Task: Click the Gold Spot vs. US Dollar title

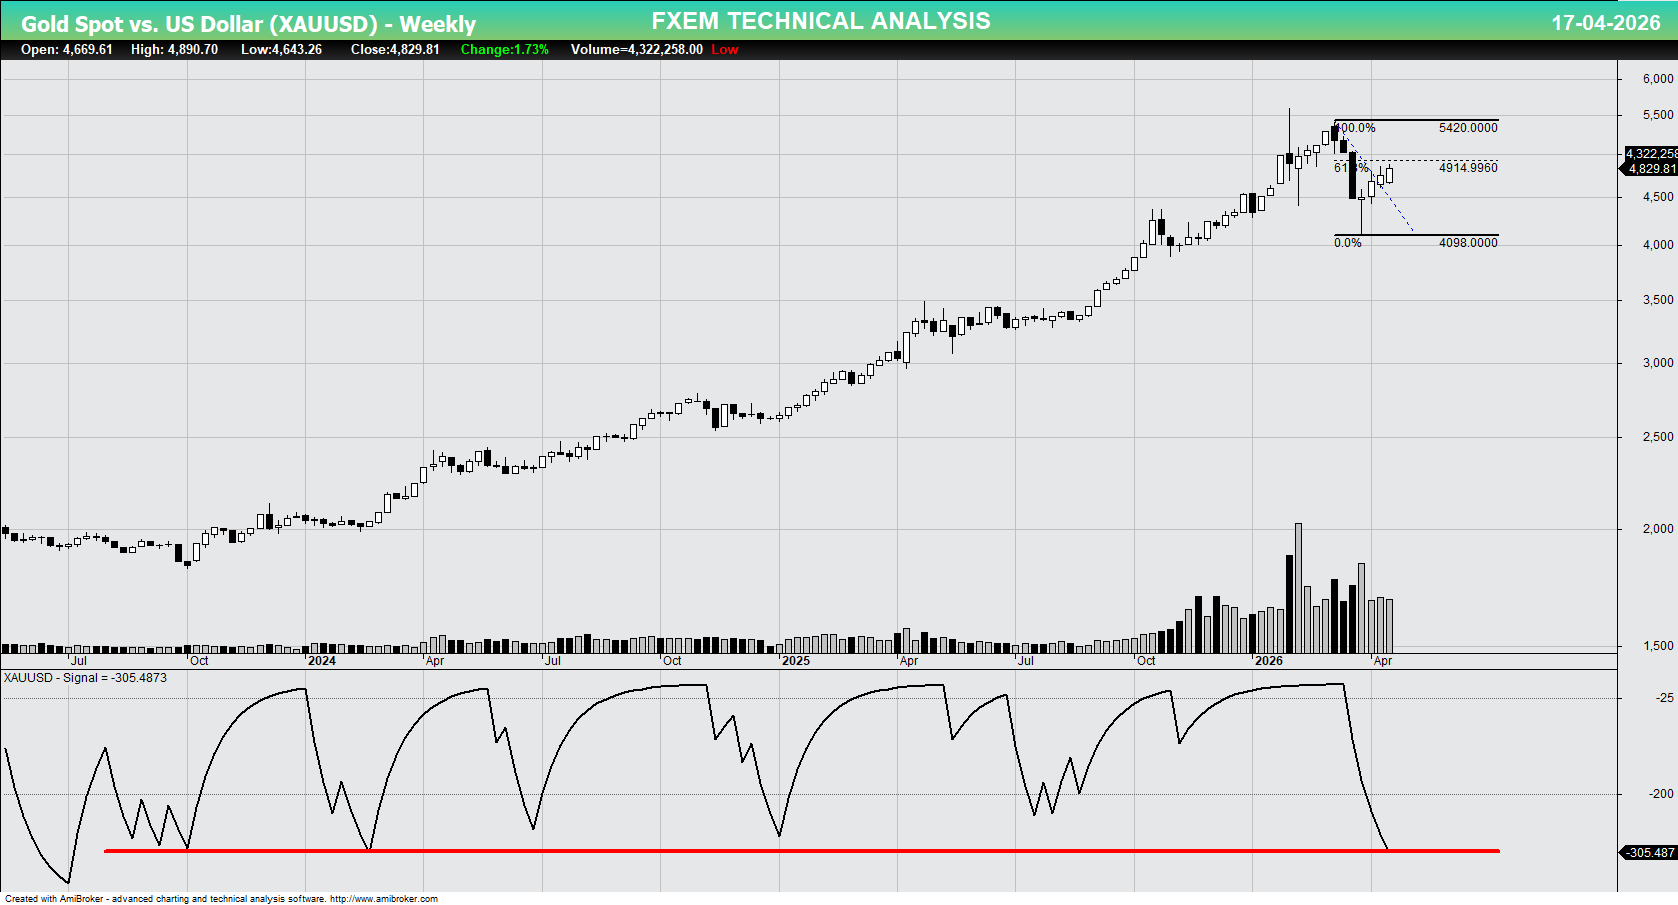Action: 250,21
